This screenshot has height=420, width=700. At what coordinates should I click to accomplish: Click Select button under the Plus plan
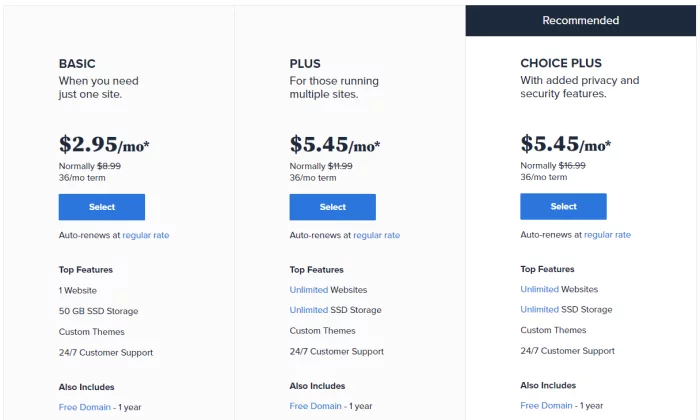(333, 207)
